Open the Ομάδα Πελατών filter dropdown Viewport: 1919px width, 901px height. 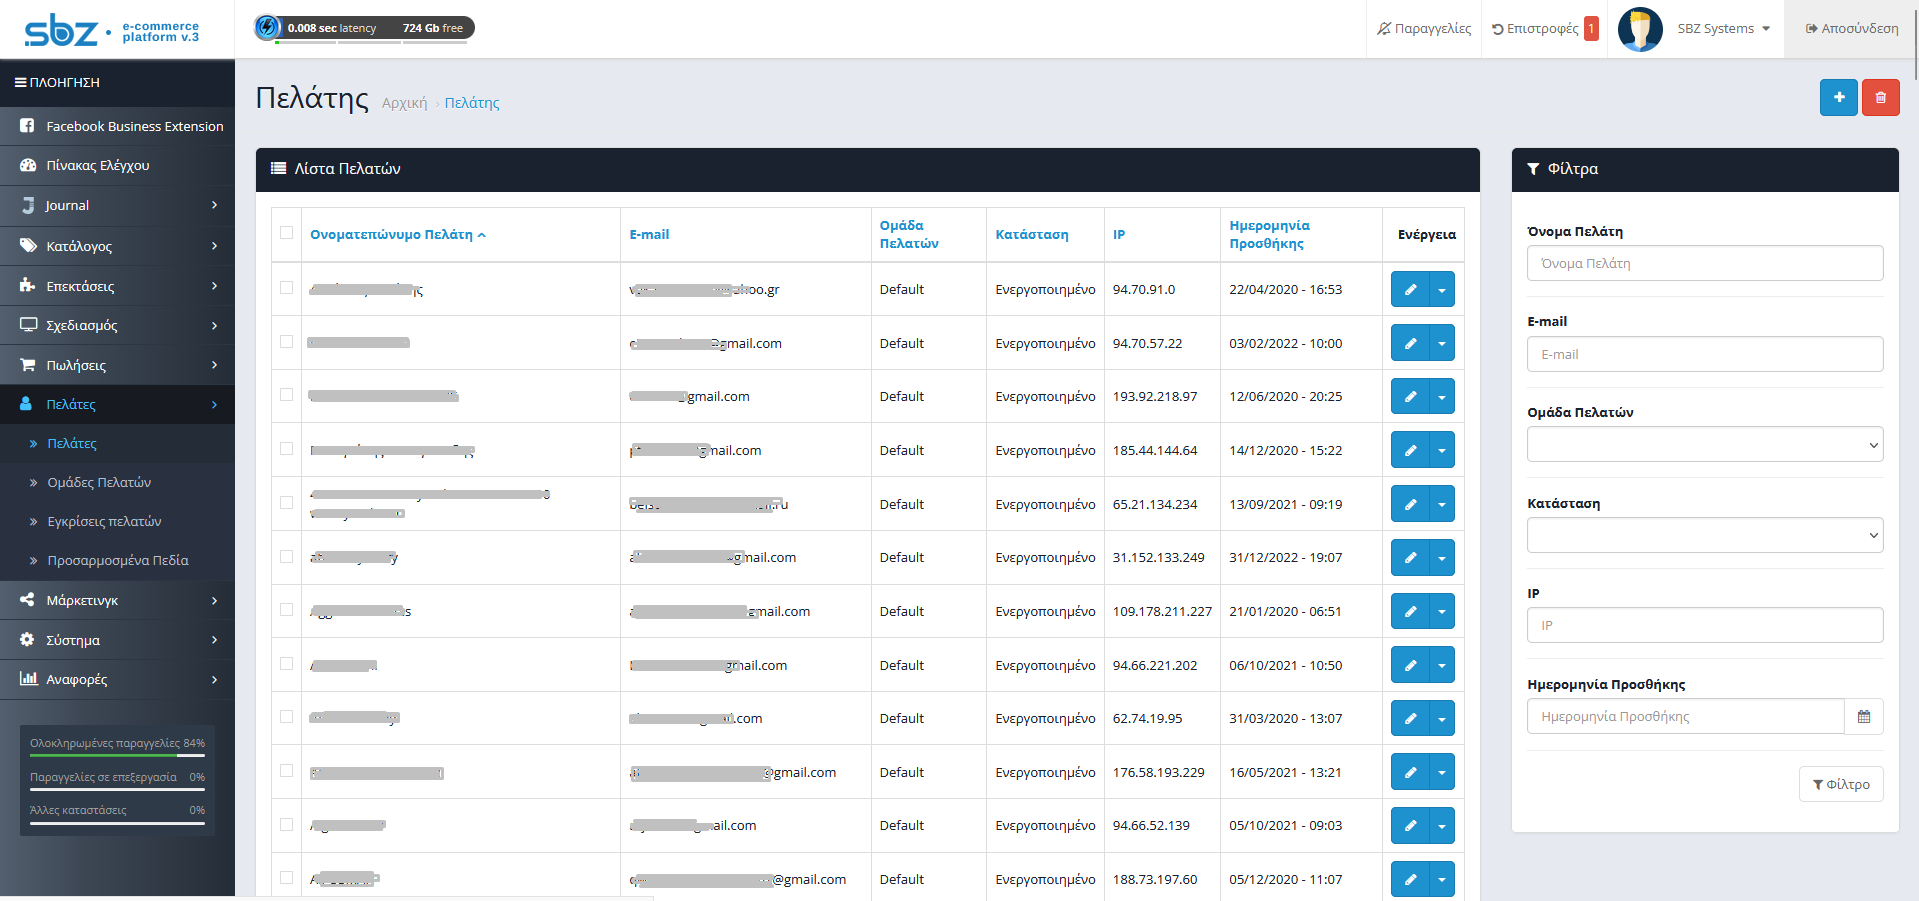[x=1704, y=445]
